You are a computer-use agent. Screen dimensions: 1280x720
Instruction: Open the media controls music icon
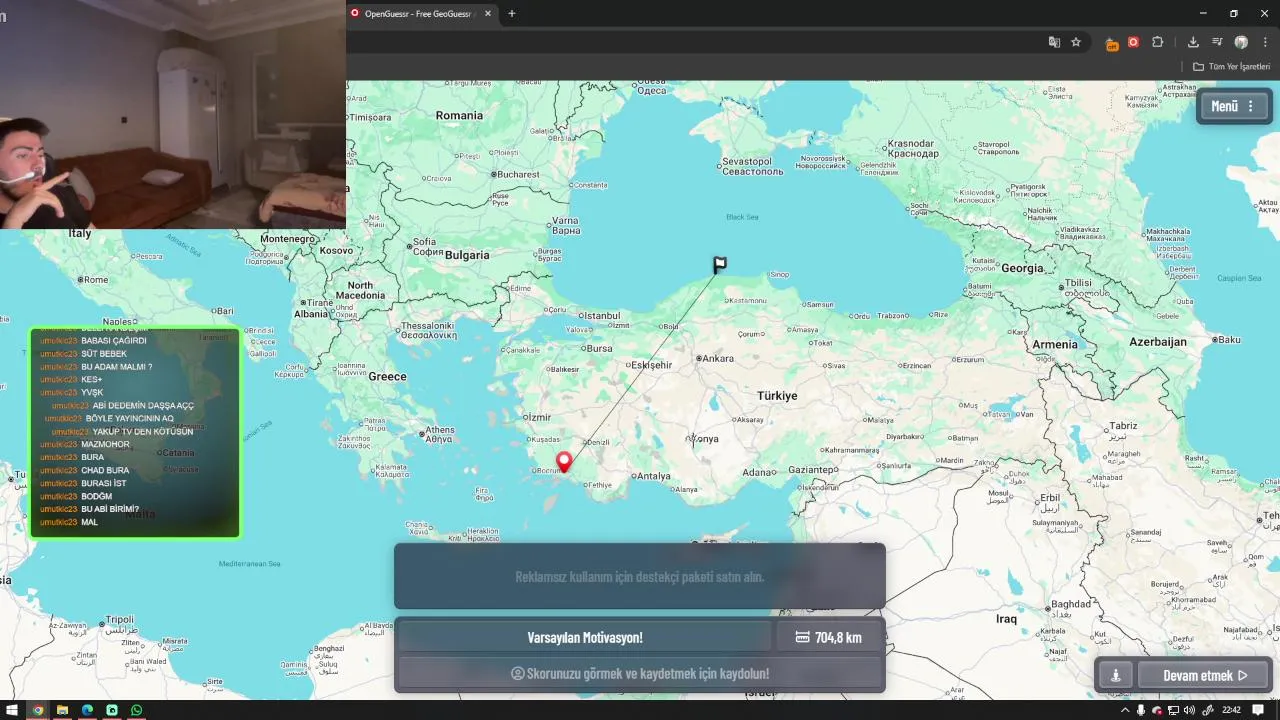(x=1217, y=42)
